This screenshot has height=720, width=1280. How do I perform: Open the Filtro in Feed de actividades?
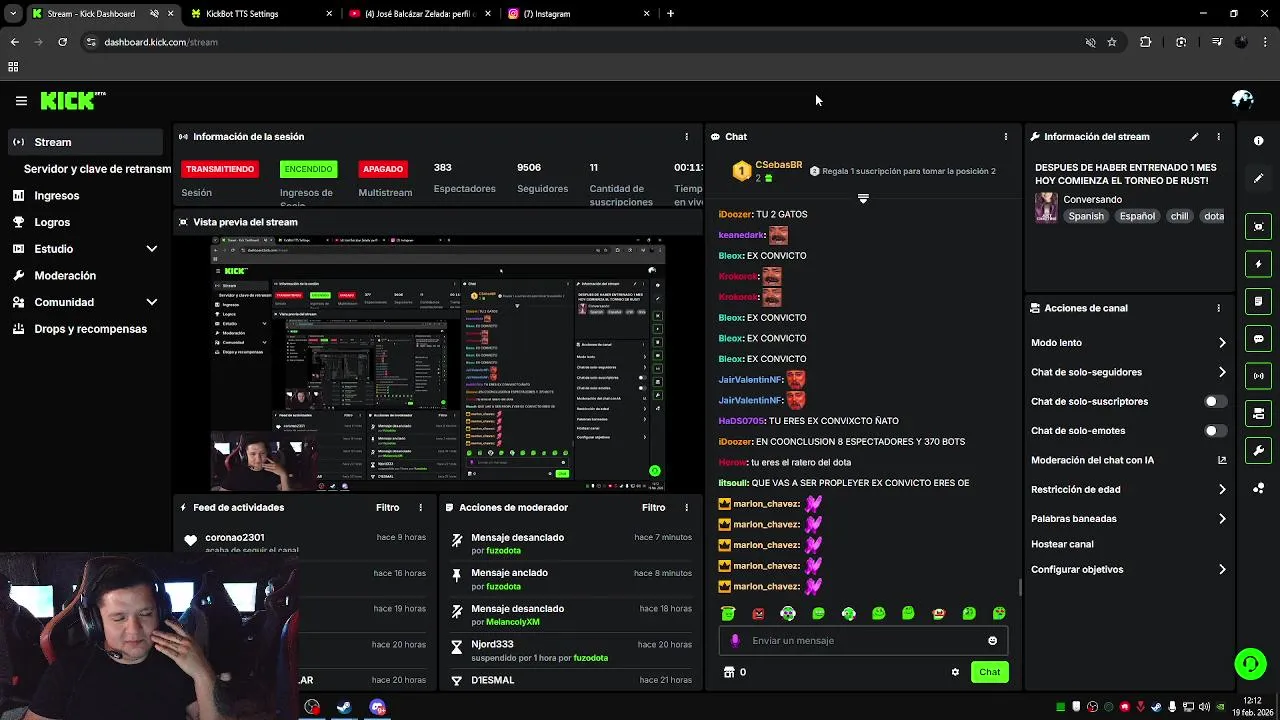click(x=387, y=508)
